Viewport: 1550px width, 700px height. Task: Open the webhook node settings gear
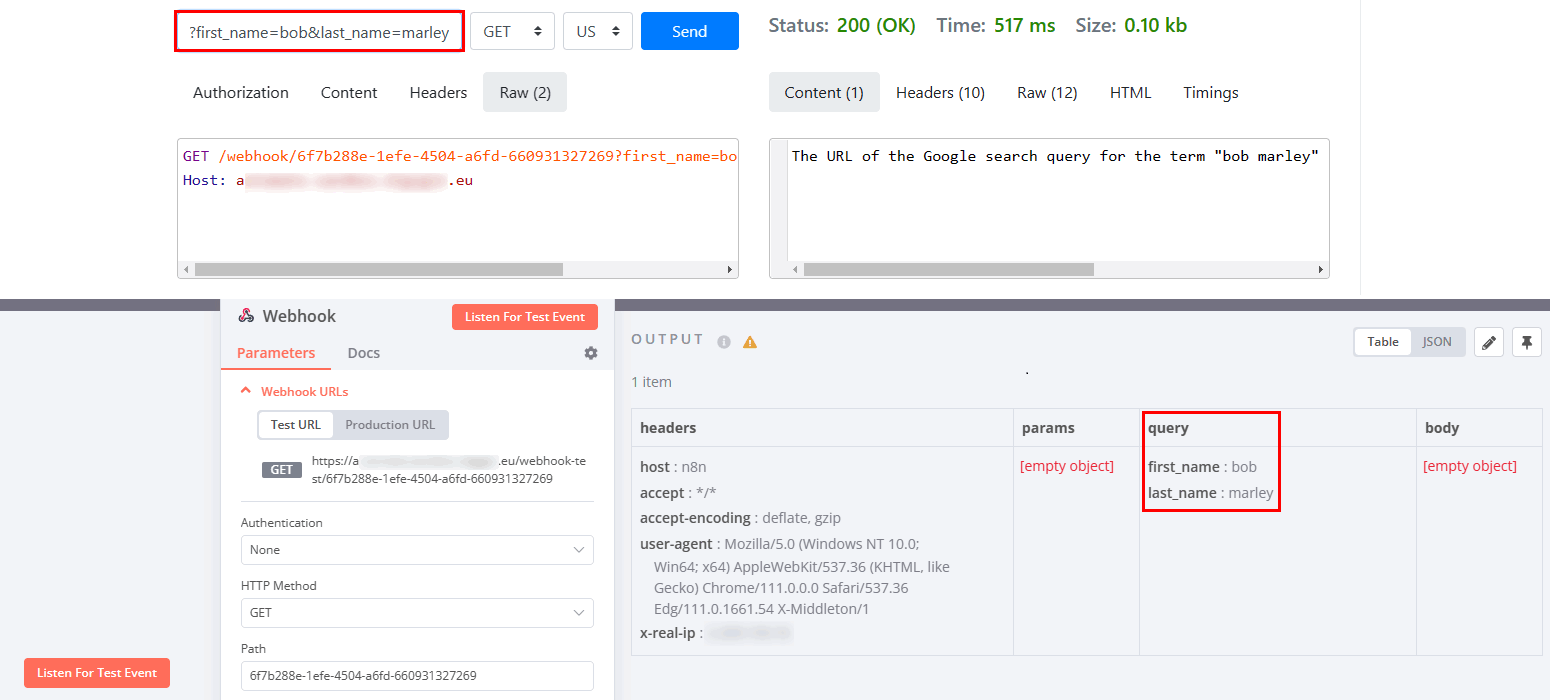pyautogui.click(x=590, y=353)
